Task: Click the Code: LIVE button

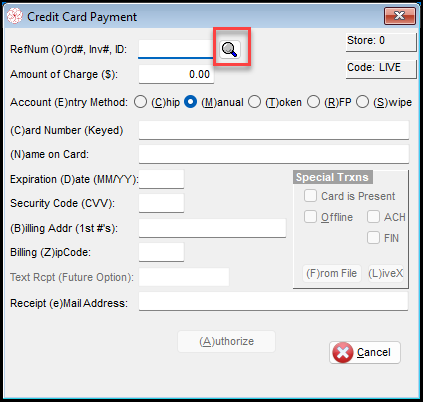Action: coord(381,69)
